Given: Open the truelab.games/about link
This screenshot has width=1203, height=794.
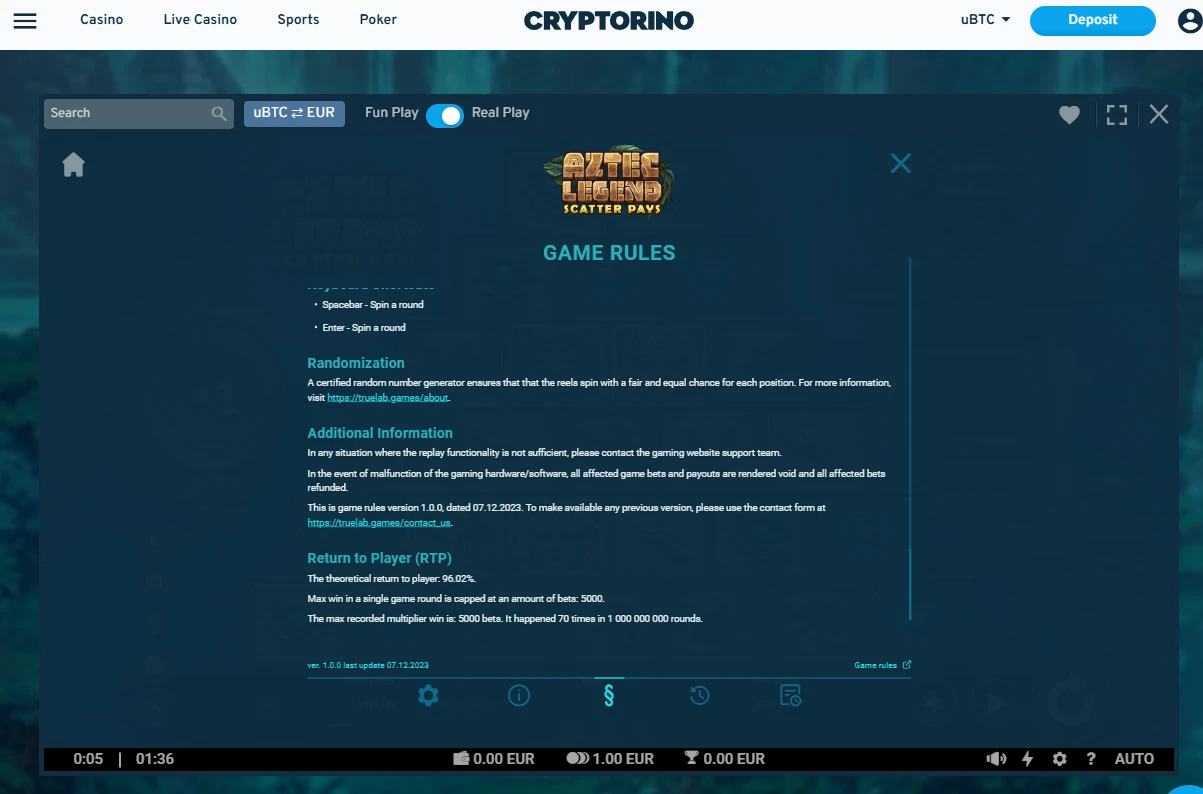Looking at the screenshot, I should pos(388,398).
